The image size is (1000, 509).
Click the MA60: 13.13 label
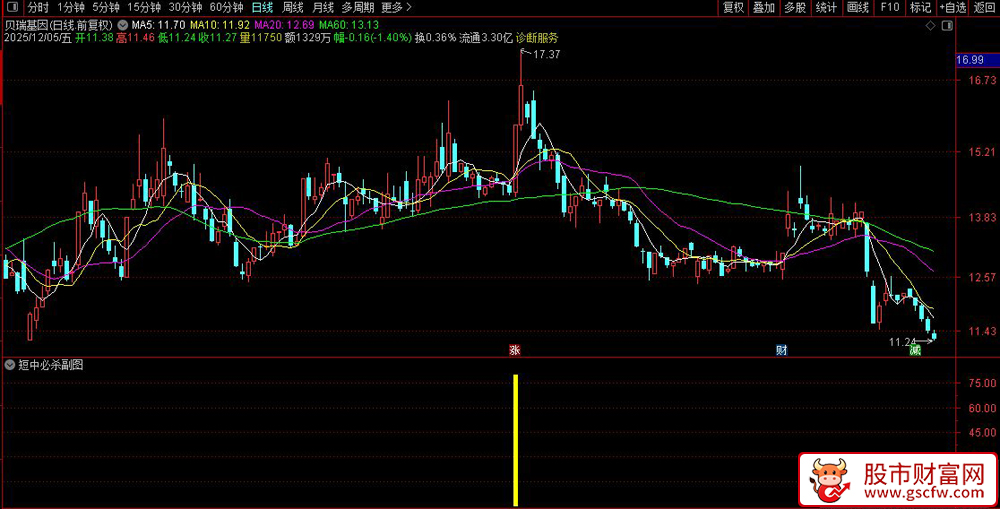(x=349, y=26)
